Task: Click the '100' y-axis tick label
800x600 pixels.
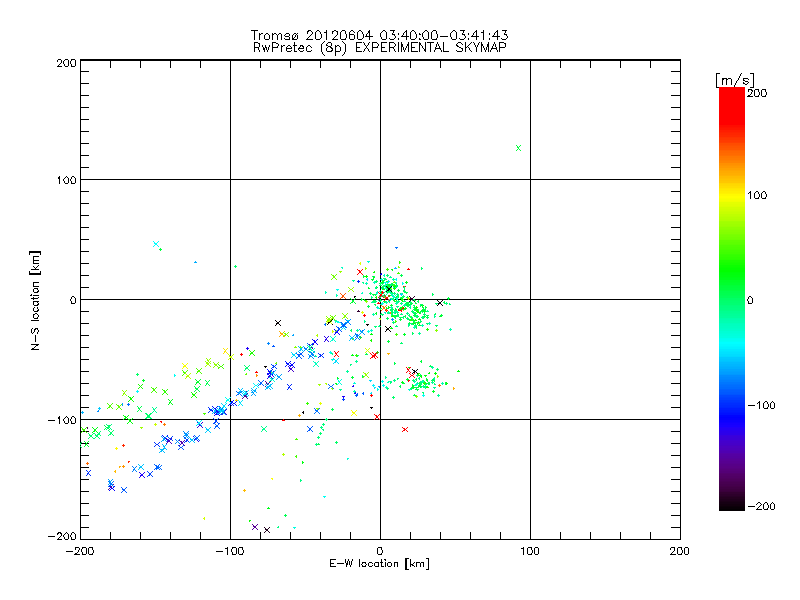Action: click(x=66, y=180)
